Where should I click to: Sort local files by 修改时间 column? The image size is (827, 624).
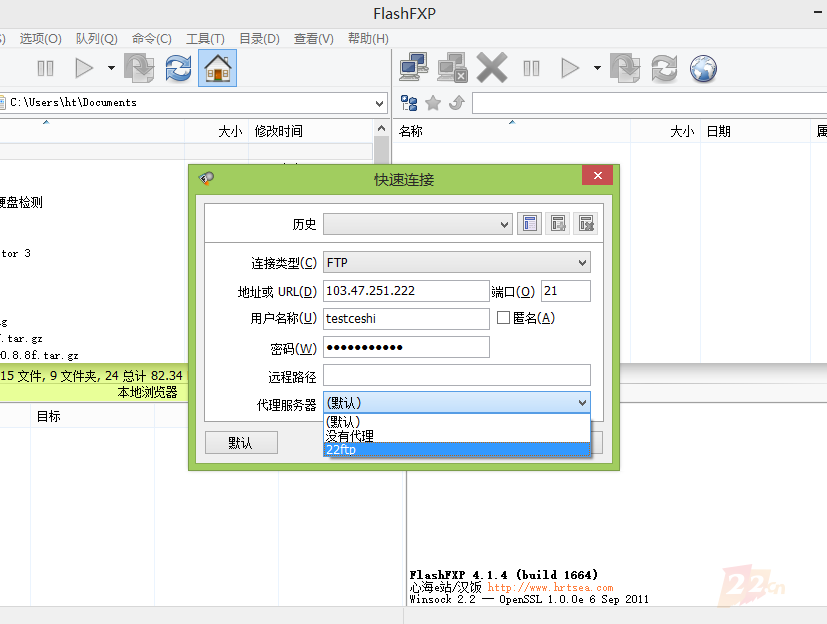pos(311,131)
